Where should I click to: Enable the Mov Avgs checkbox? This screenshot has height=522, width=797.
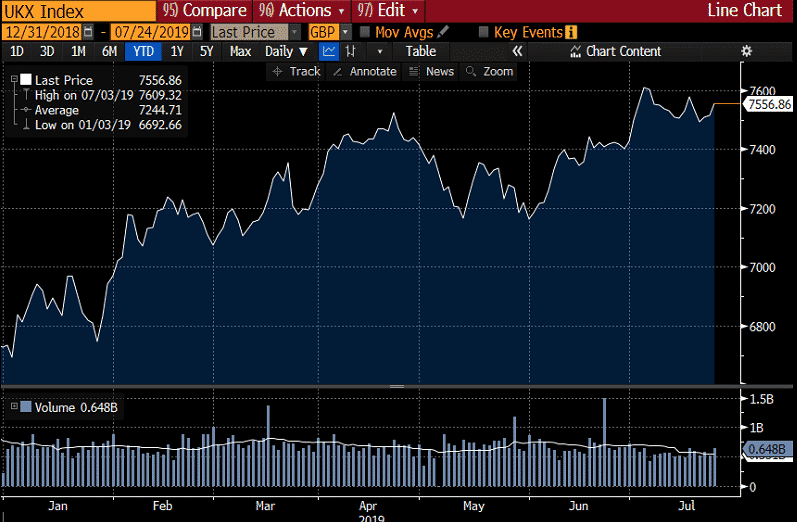click(364, 32)
